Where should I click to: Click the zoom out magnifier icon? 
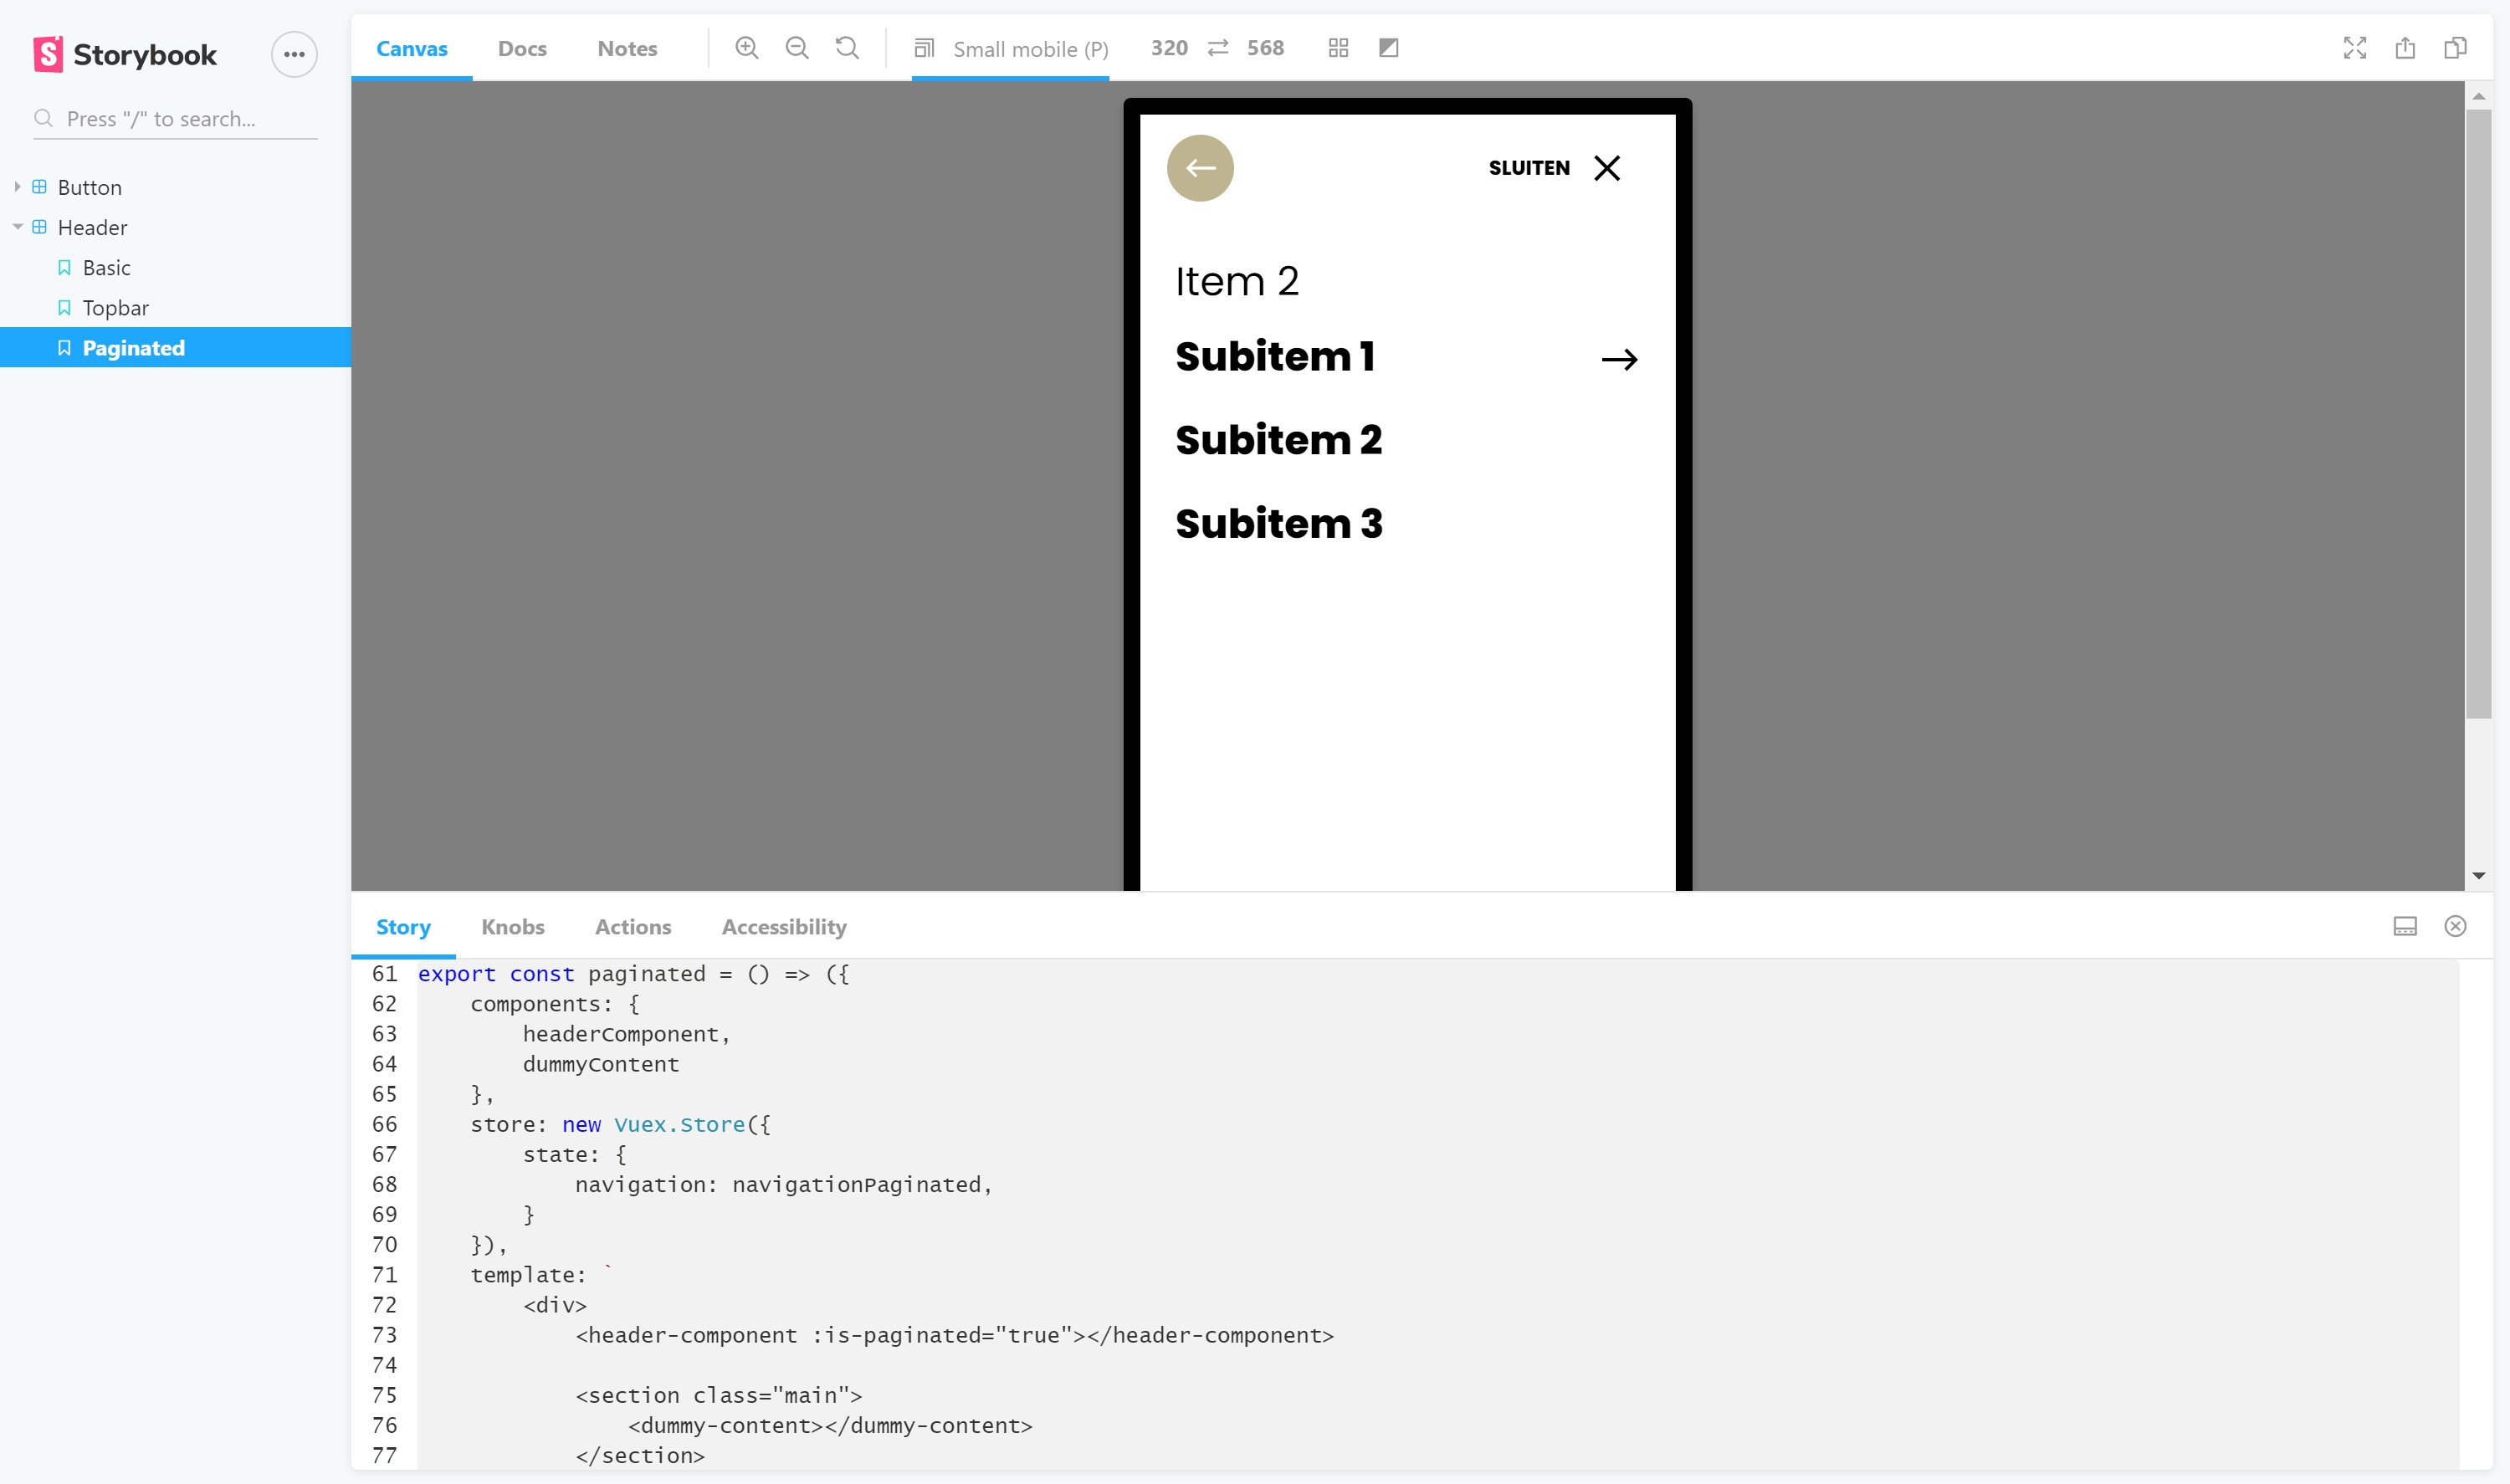(797, 48)
